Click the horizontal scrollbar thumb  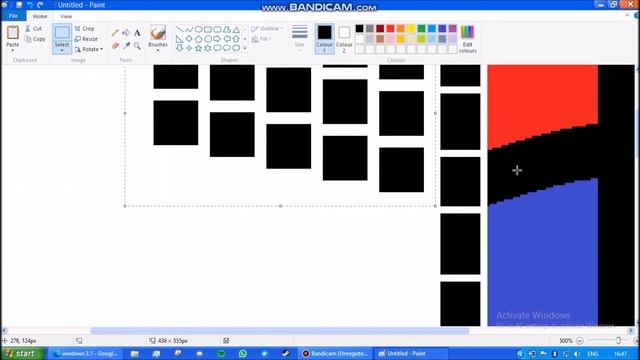tap(280, 331)
